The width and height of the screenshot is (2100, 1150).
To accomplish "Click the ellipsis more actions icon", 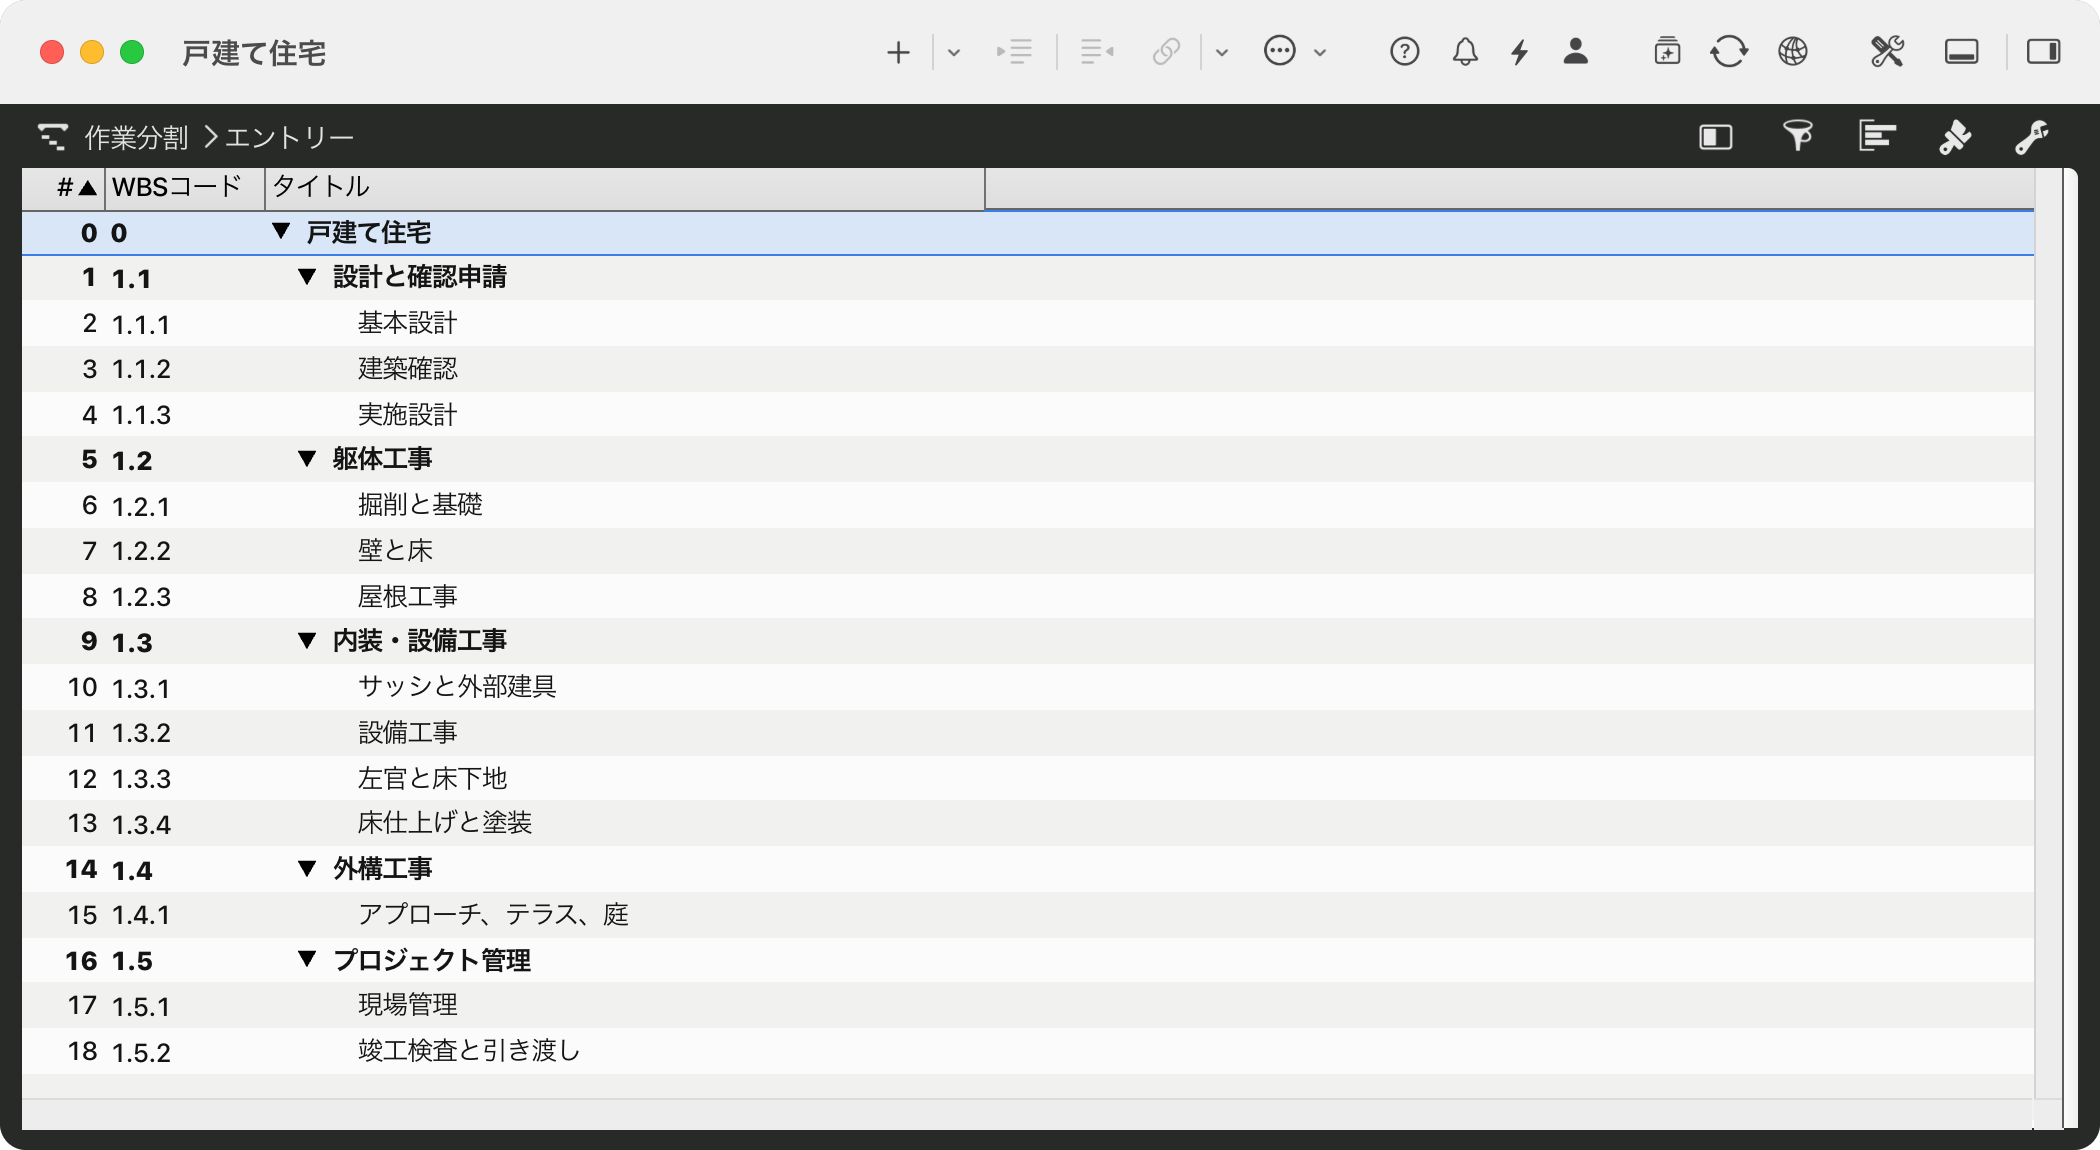I will tap(1280, 51).
